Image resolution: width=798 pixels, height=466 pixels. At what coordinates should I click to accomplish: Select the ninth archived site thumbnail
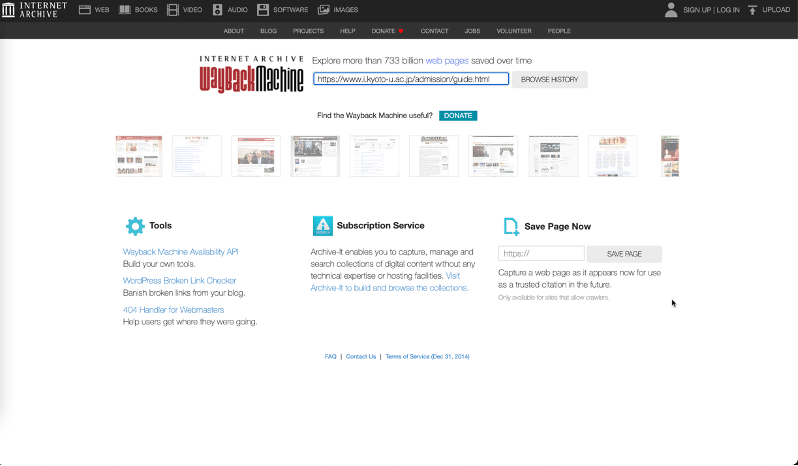click(613, 156)
